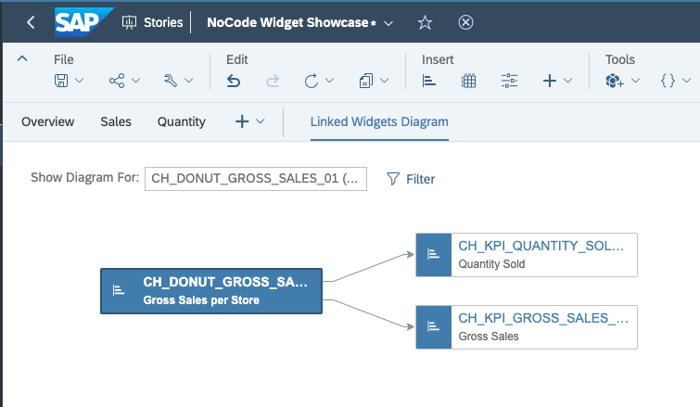Open CH_KPI_QUANTITY_SOL widget link
This screenshot has height=407, width=700.
click(x=541, y=246)
